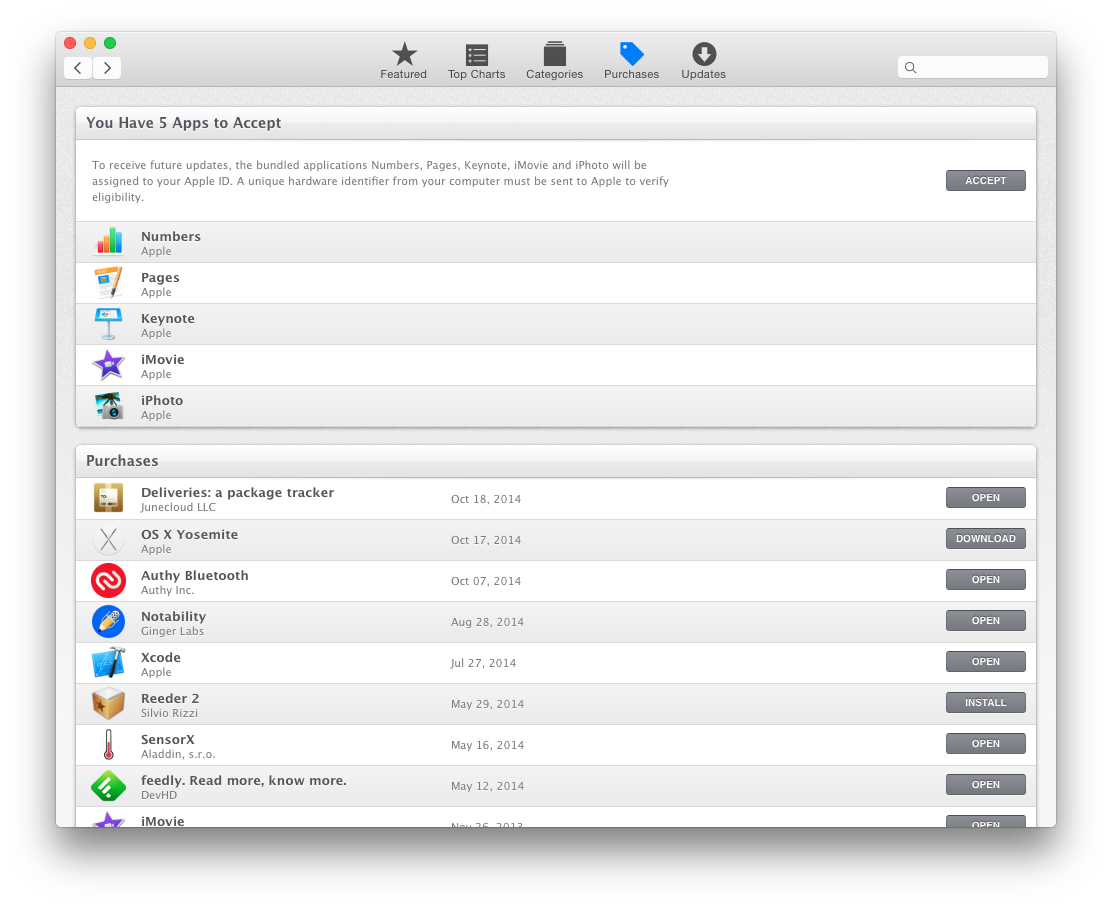
Task: Click the 'Jul 27, 2014' purchase date
Action: (x=483, y=663)
